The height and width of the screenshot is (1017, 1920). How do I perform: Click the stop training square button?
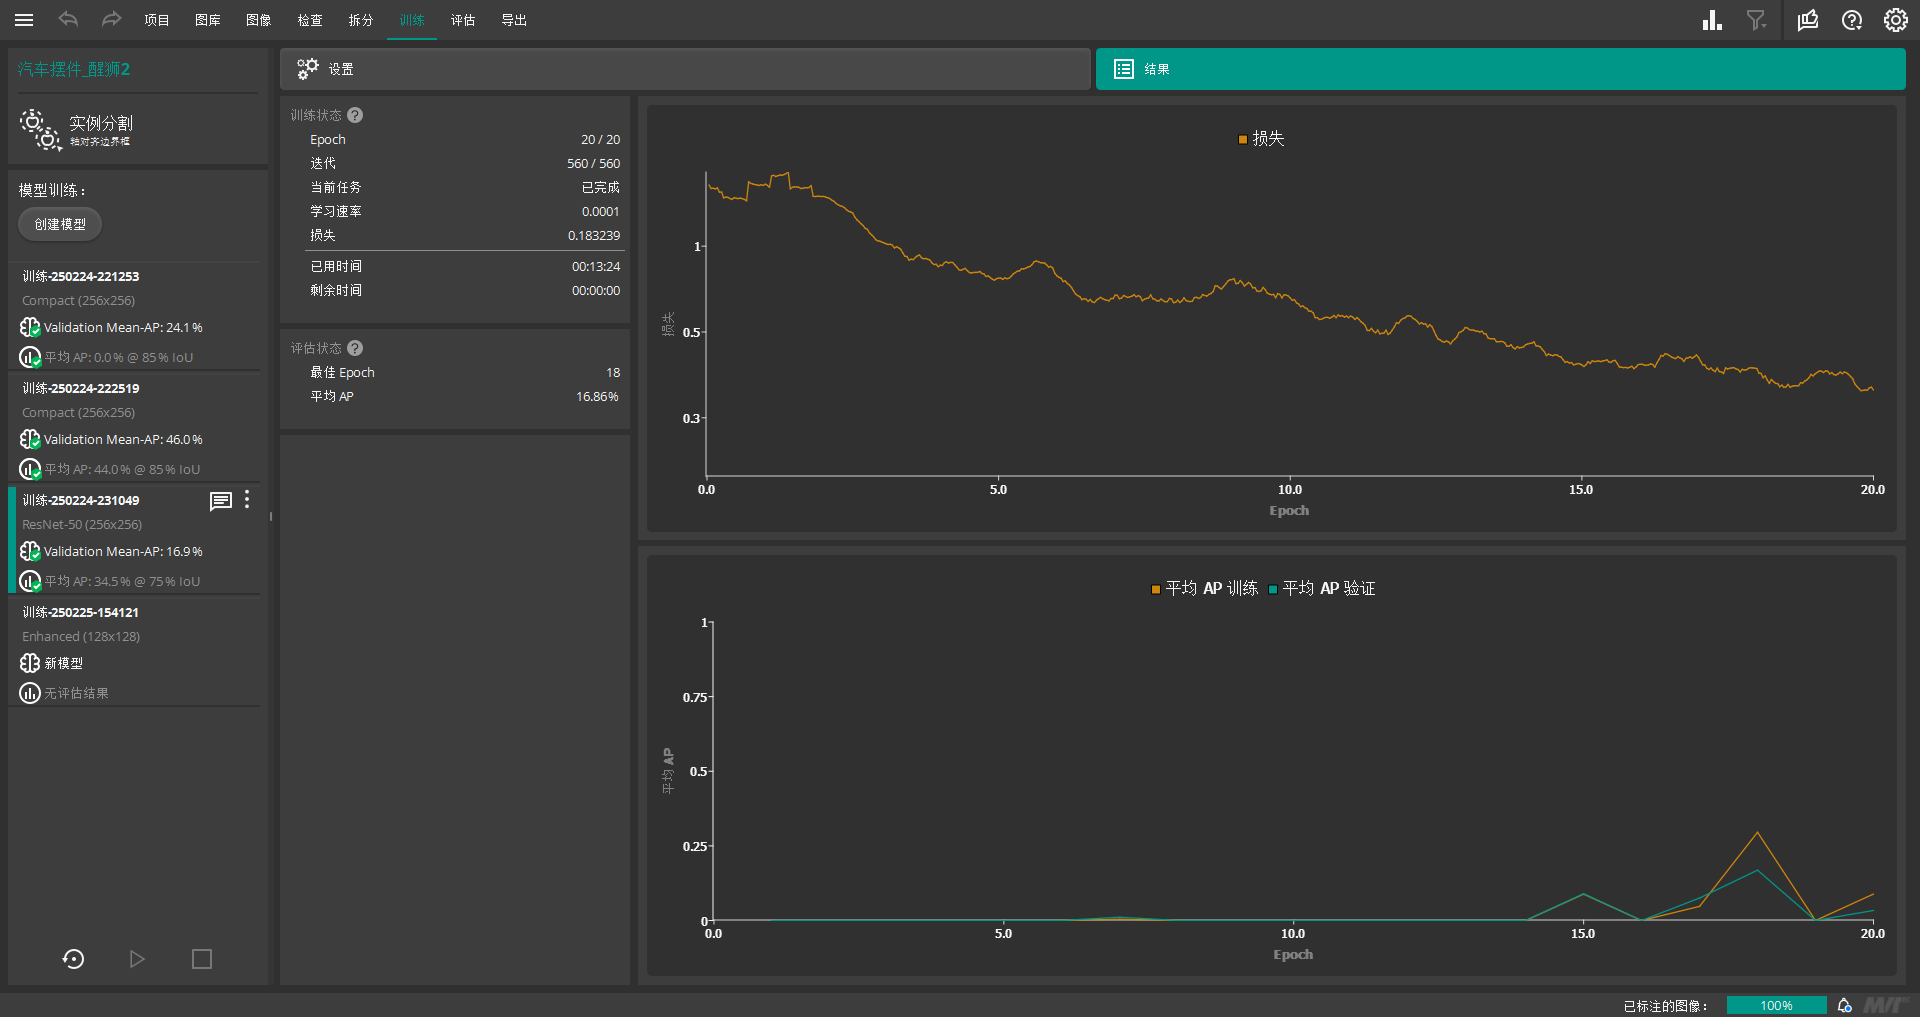[x=202, y=959]
